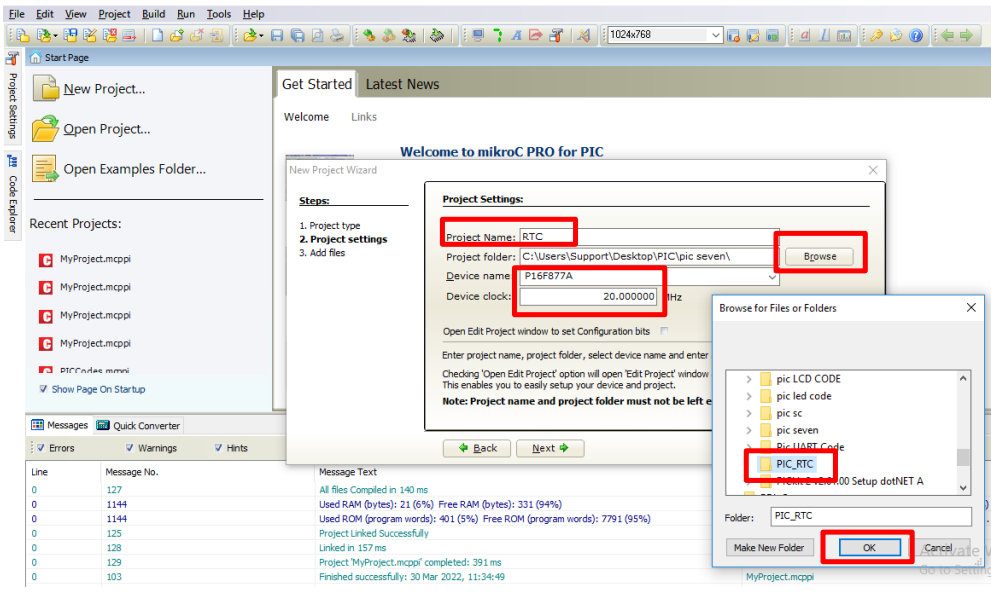Image resolution: width=998 pixels, height=611 pixels.
Task: Click the new blank file toolbar icon
Action: (158, 35)
